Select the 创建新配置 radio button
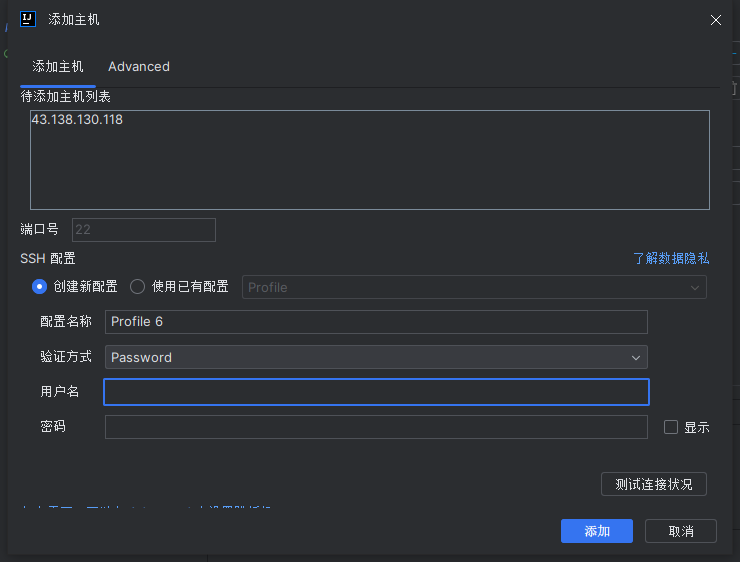This screenshot has width=740, height=562. [40, 287]
